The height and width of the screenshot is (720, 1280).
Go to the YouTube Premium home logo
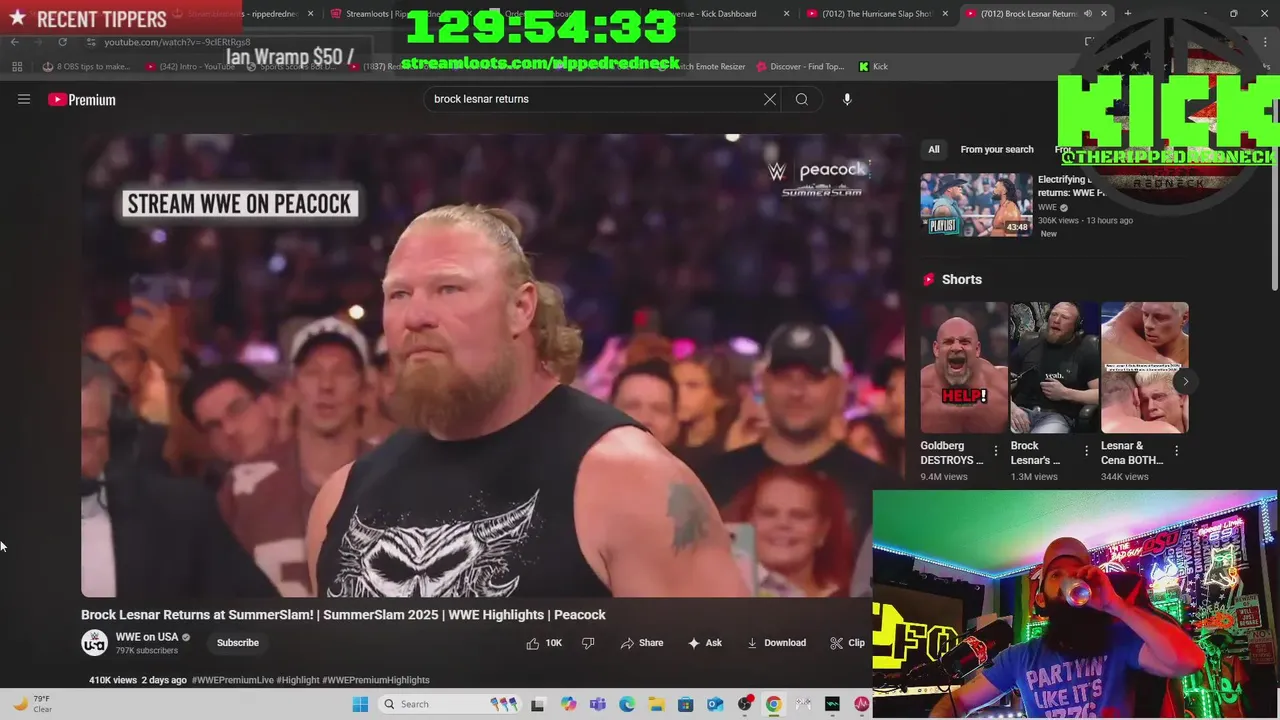82,99
